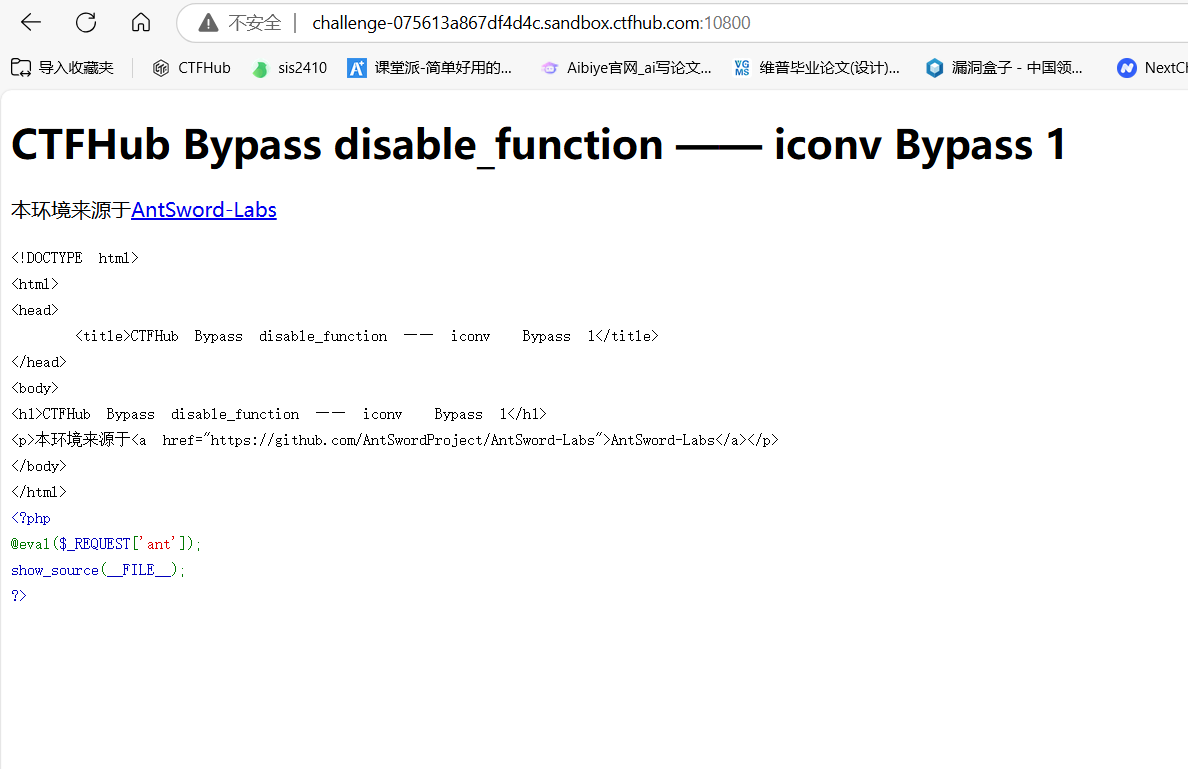The height and width of the screenshot is (769, 1188).
Task: Open the 漏洞盒子 bookmark
Action: [1004, 68]
